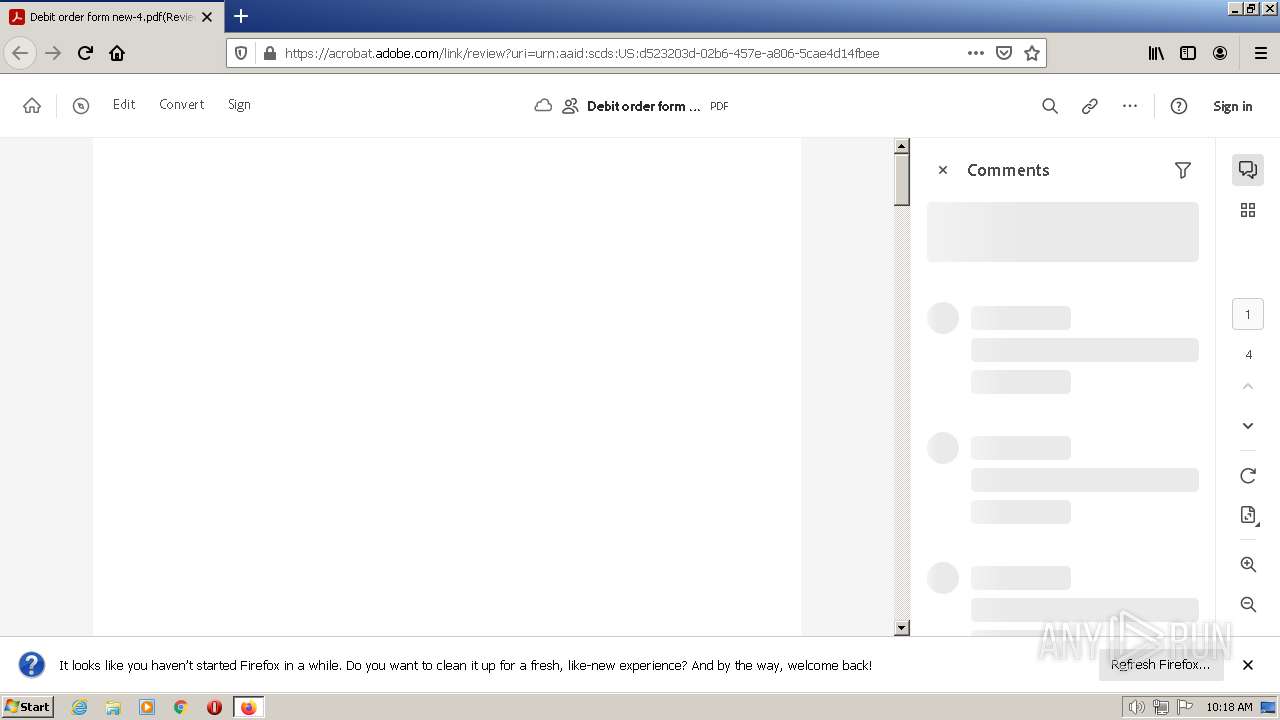Show page thumbnails grid icon
Image resolution: width=1280 pixels, height=720 pixels.
pos(1248,210)
